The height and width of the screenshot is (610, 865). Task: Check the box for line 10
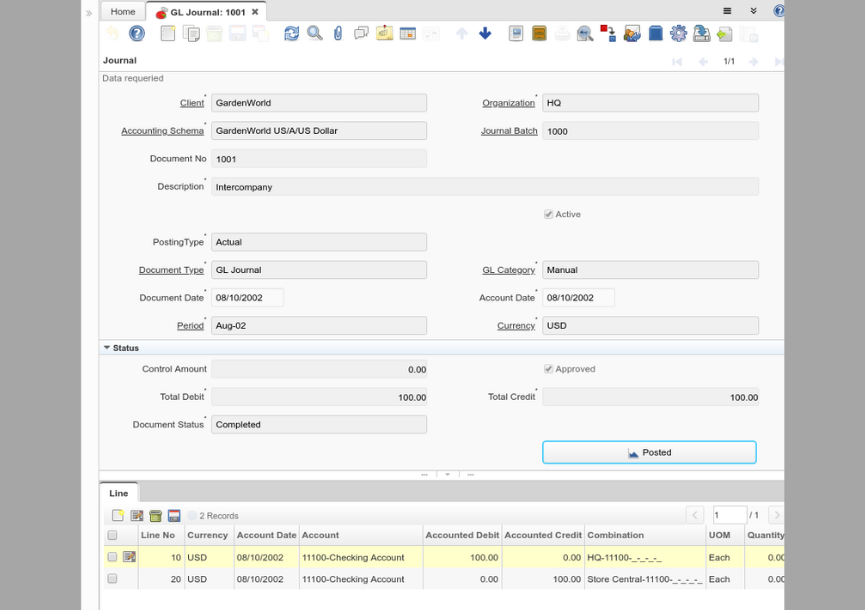[x=113, y=557]
